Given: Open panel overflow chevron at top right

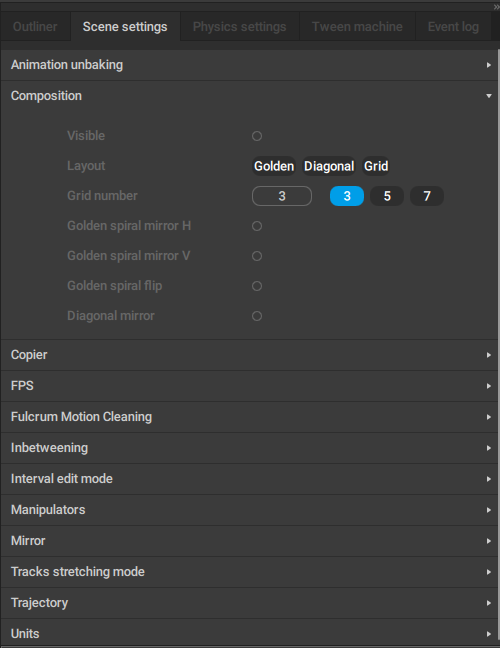Looking at the screenshot, I should (496, 7).
